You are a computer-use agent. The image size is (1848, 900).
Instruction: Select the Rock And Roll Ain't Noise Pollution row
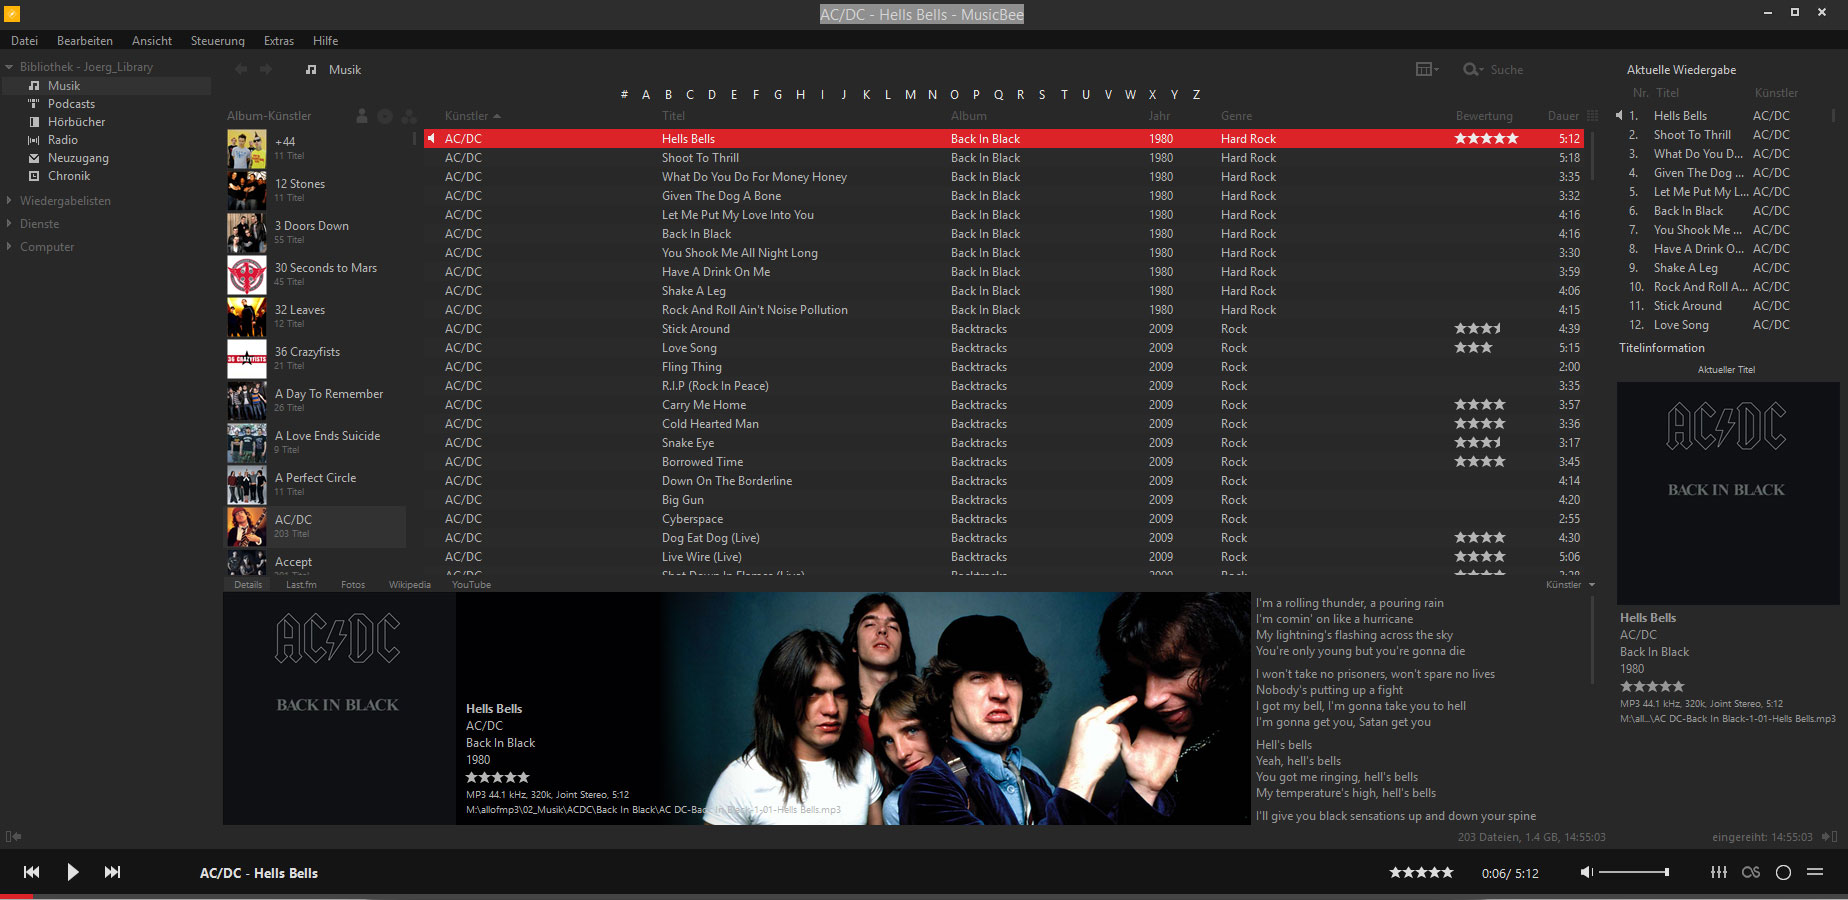pos(1003,310)
